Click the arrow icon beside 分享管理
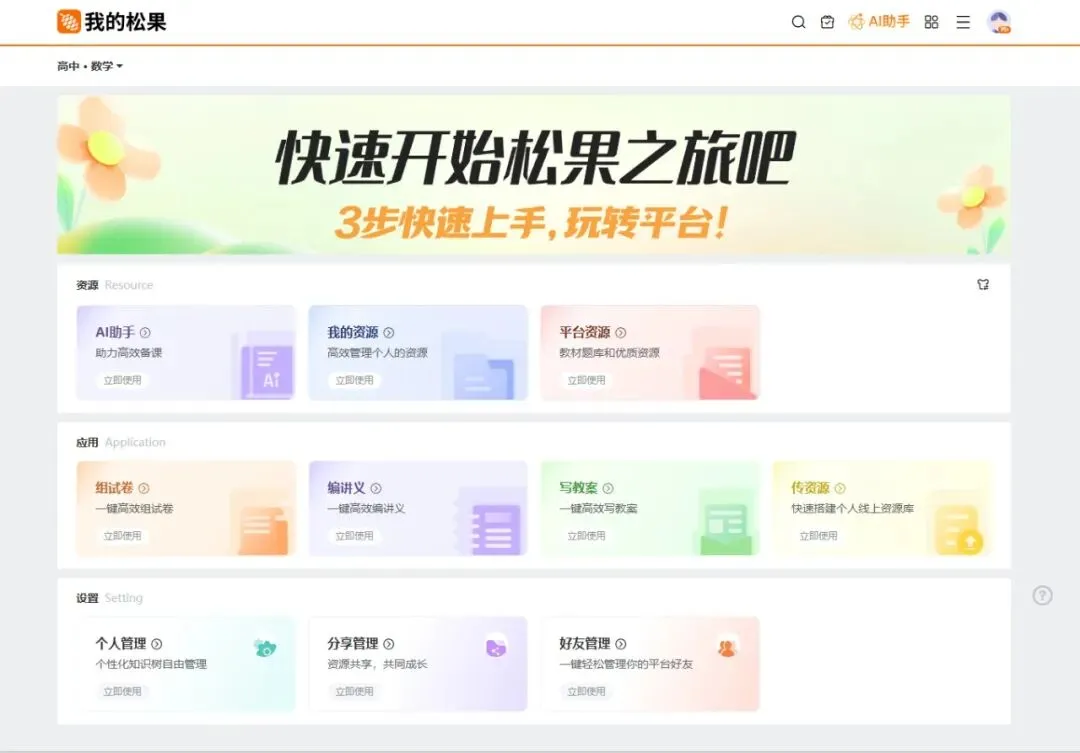 388,644
